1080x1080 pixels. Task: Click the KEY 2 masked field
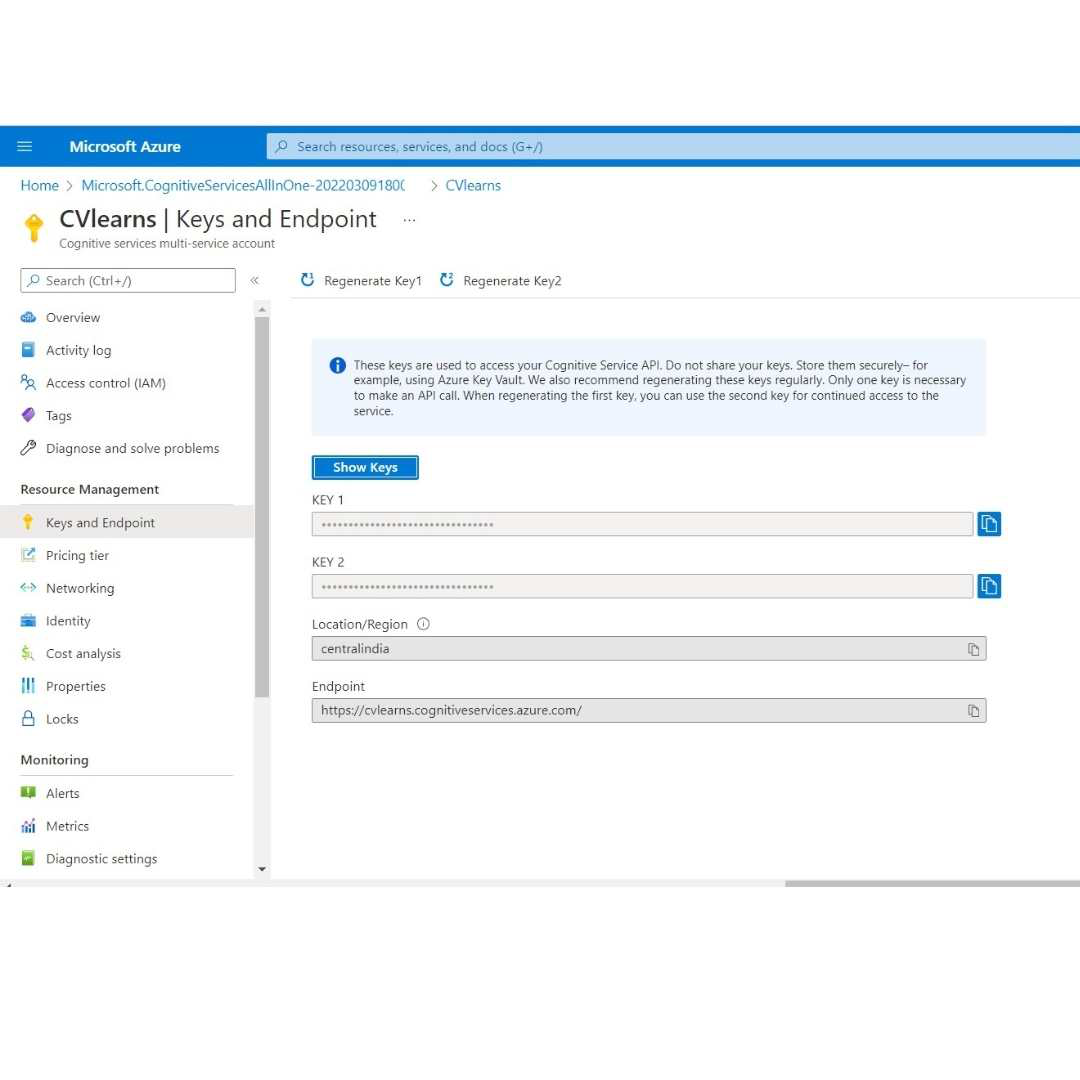click(x=642, y=587)
